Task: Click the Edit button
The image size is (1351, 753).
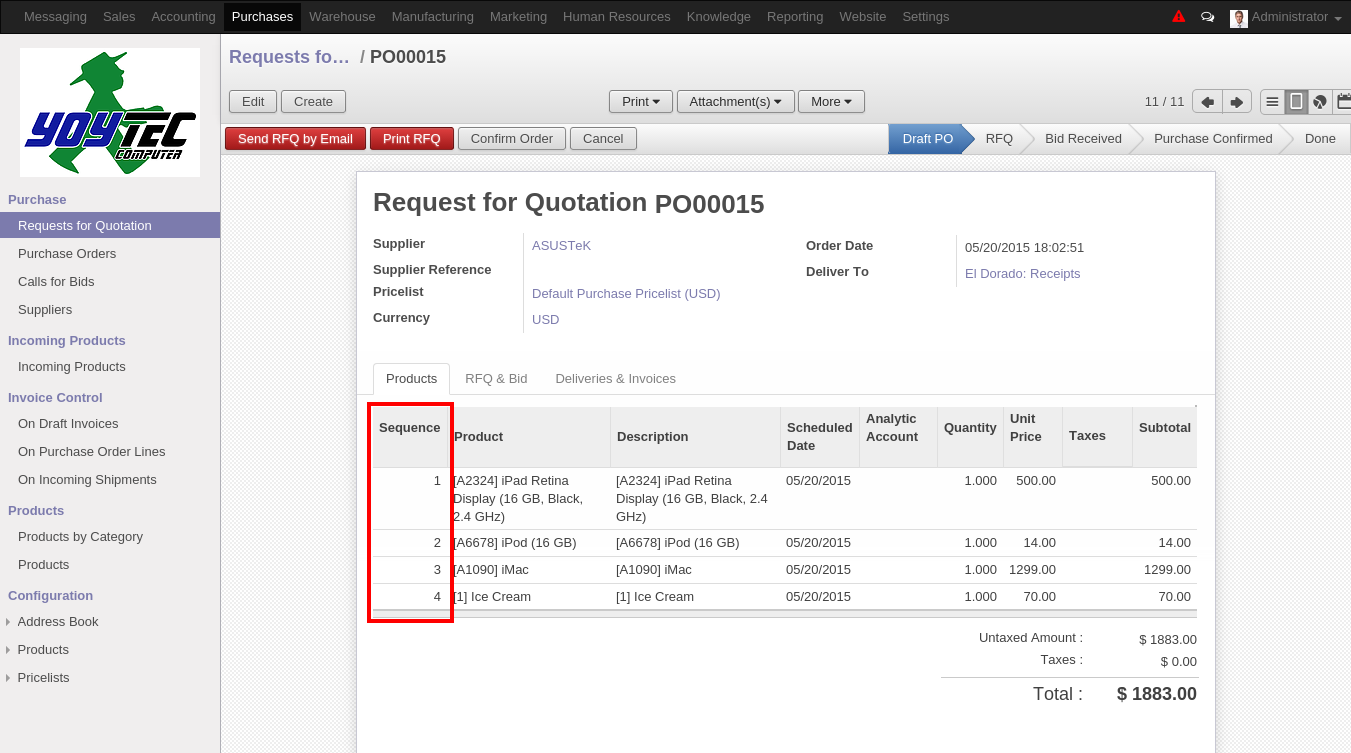Action: [253, 102]
